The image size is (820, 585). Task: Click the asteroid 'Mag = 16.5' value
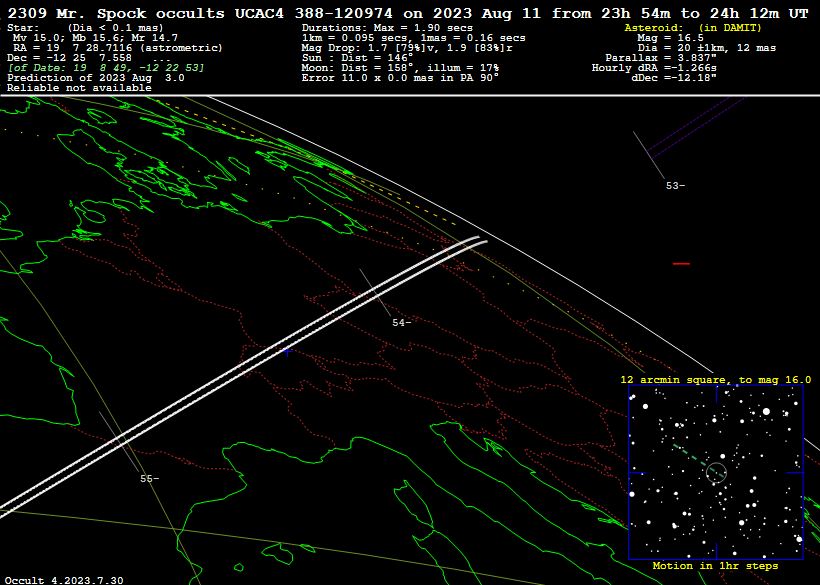tap(670, 38)
